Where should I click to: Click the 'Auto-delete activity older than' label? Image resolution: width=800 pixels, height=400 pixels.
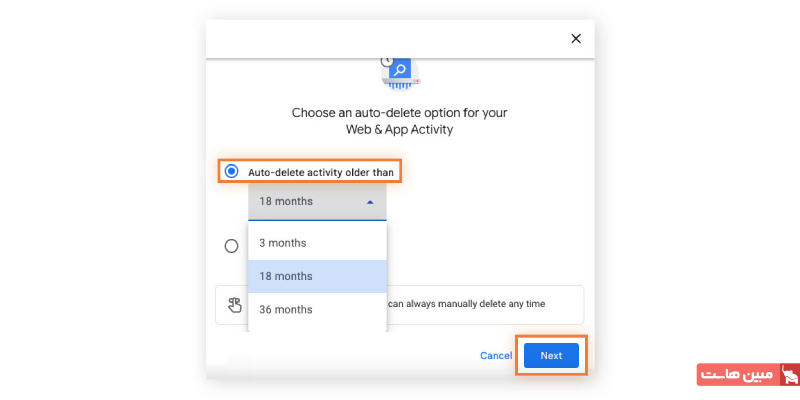[x=322, y=172]
